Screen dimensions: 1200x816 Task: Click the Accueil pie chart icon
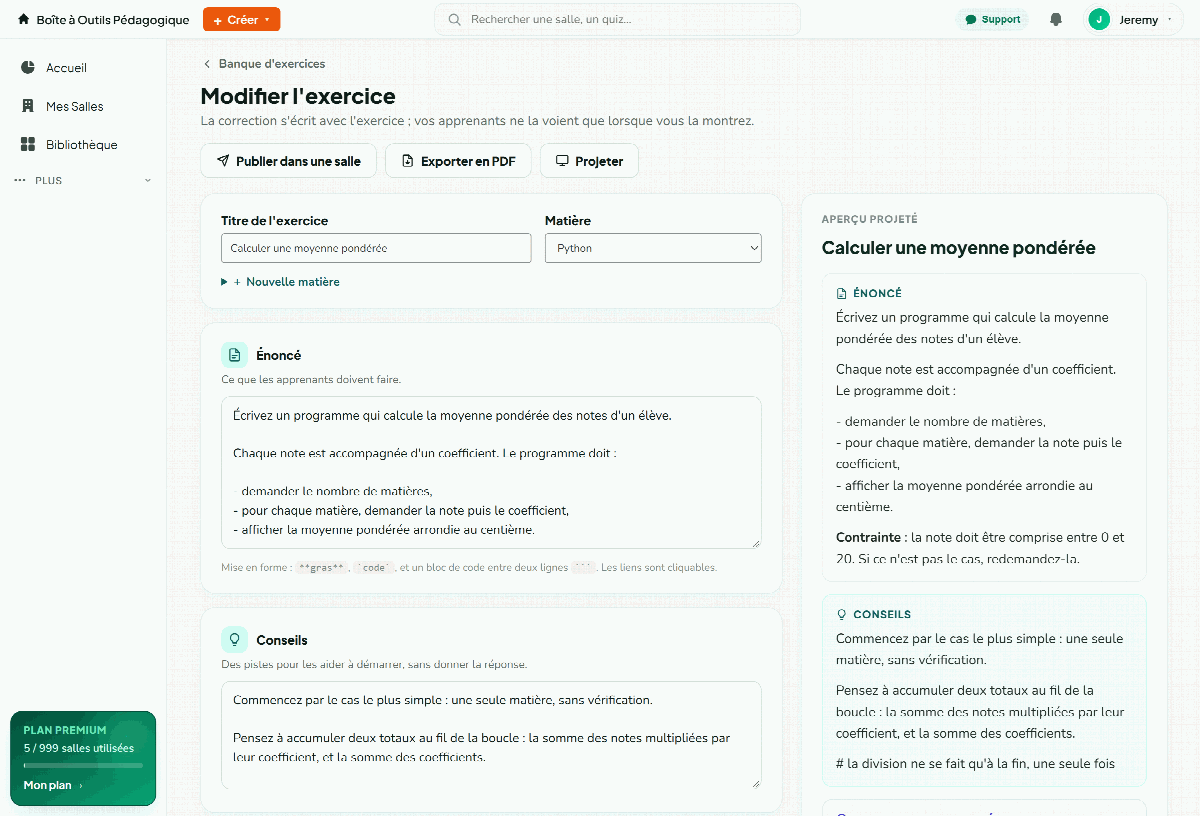pos(28,68)
